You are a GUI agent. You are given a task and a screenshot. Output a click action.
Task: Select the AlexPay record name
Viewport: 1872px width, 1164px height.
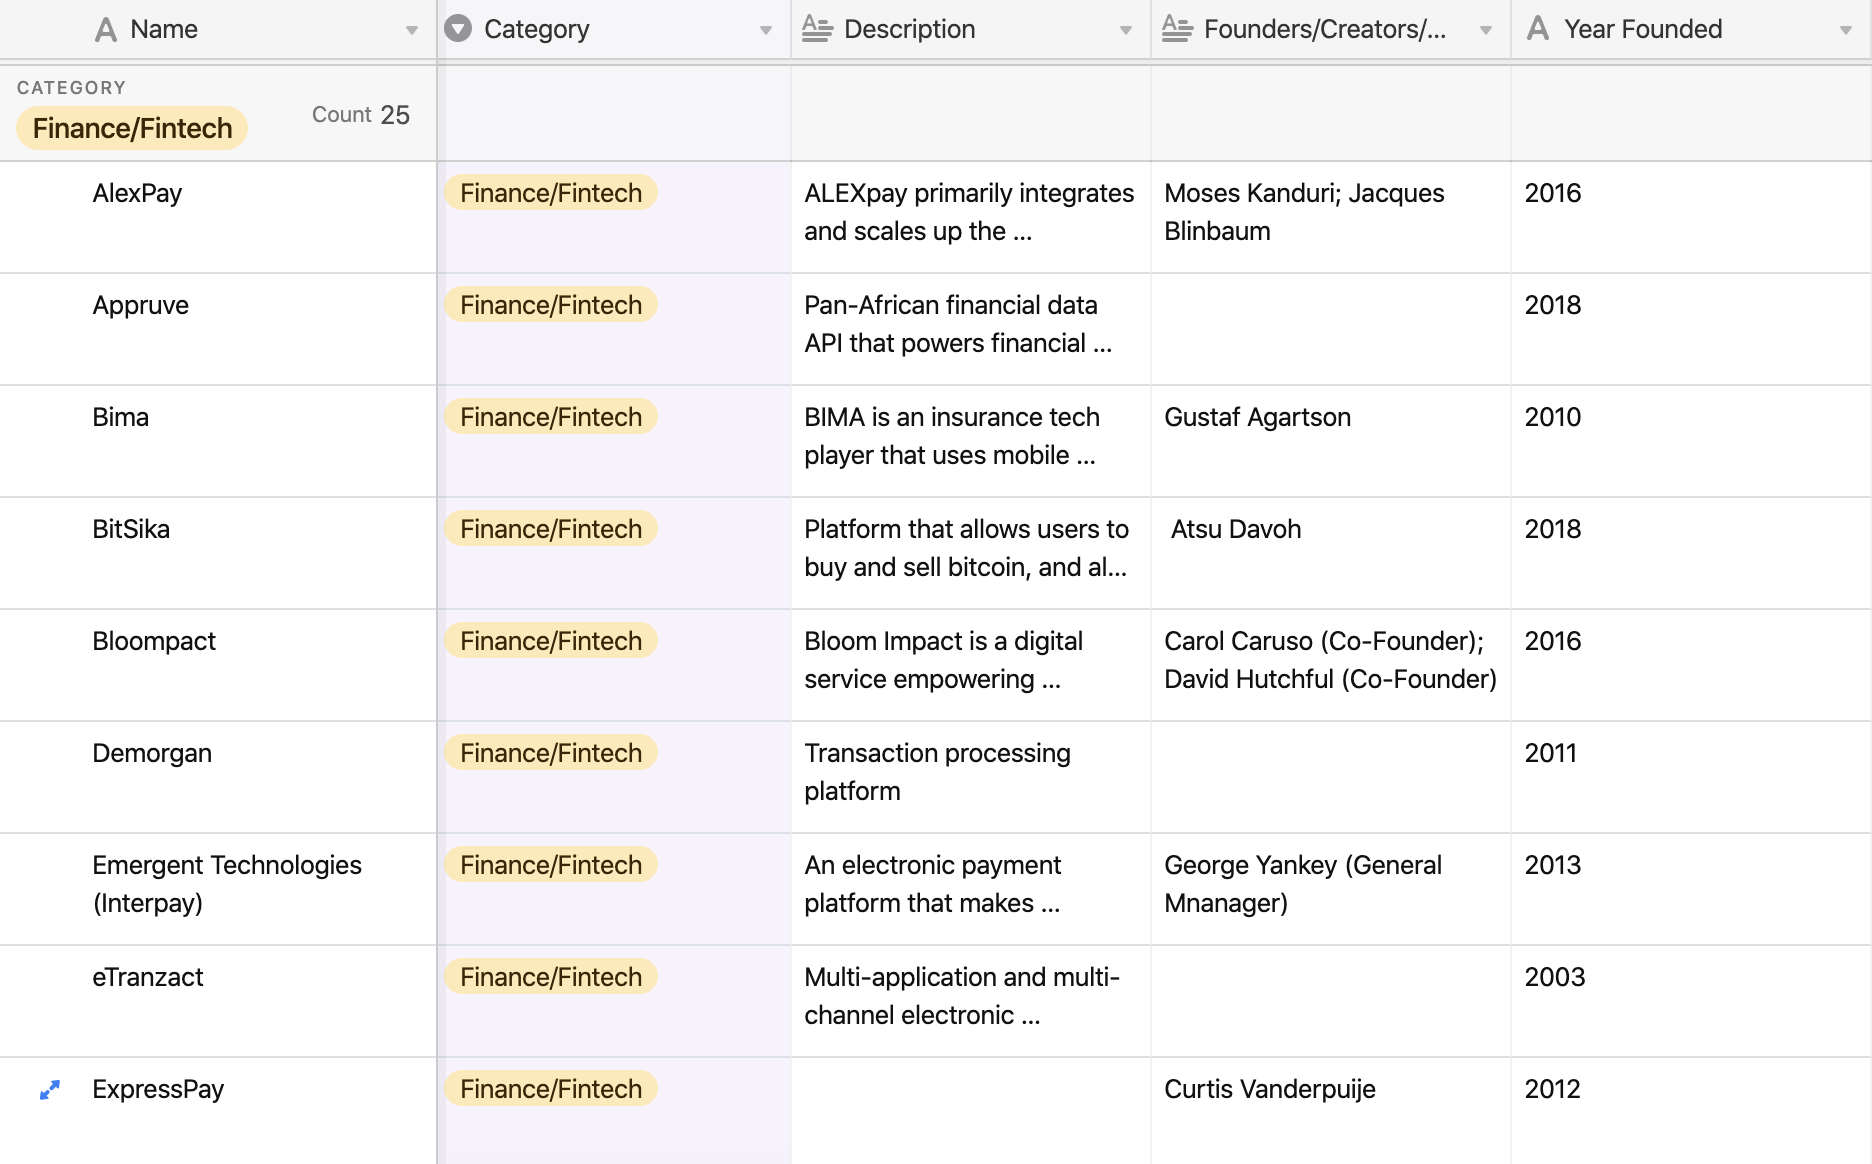coord(137,194)
